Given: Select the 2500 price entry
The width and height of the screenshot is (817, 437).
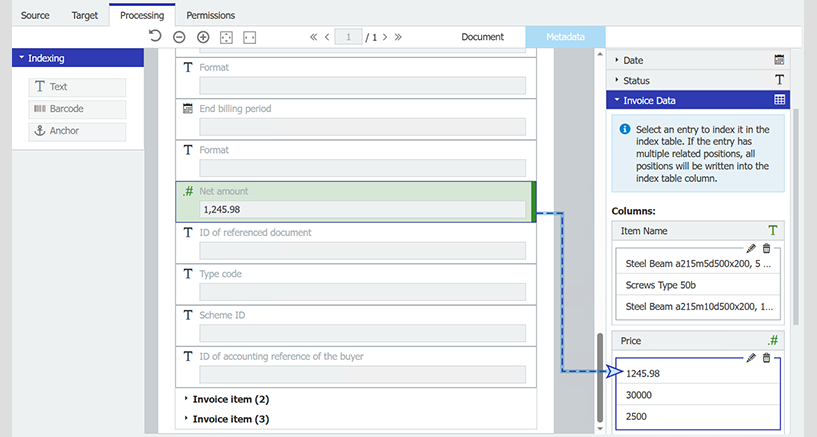Looking at the screenshot, I should pyautogui.click(x=698, y=417).
